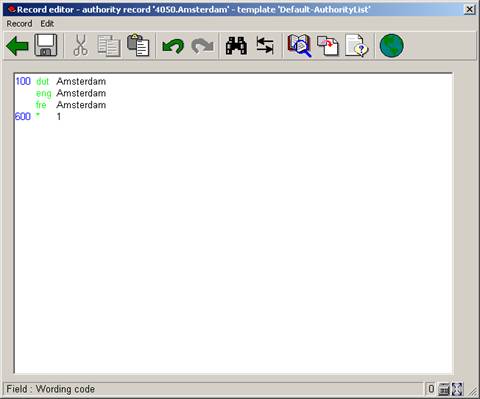Click field tag 600 in the editor

click(23, 117)
